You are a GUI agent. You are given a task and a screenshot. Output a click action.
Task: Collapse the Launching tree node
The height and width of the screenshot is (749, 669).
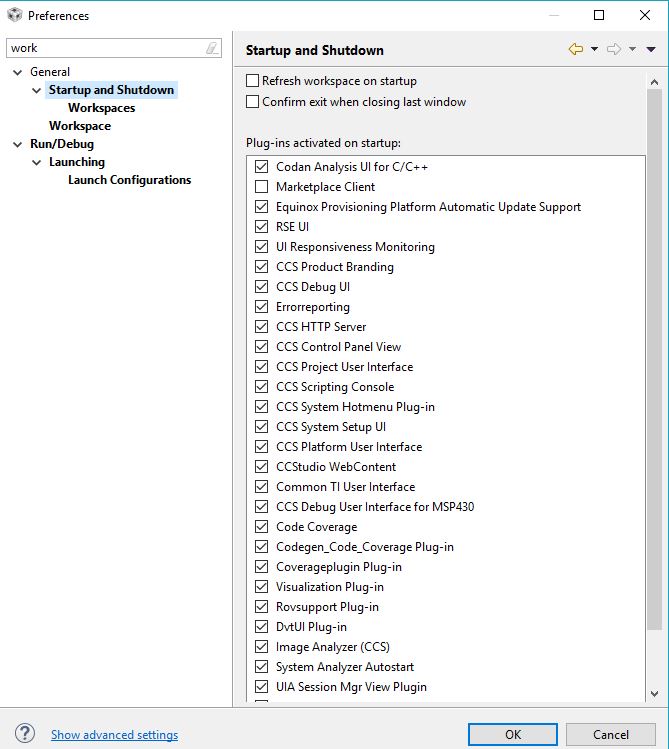36,162
